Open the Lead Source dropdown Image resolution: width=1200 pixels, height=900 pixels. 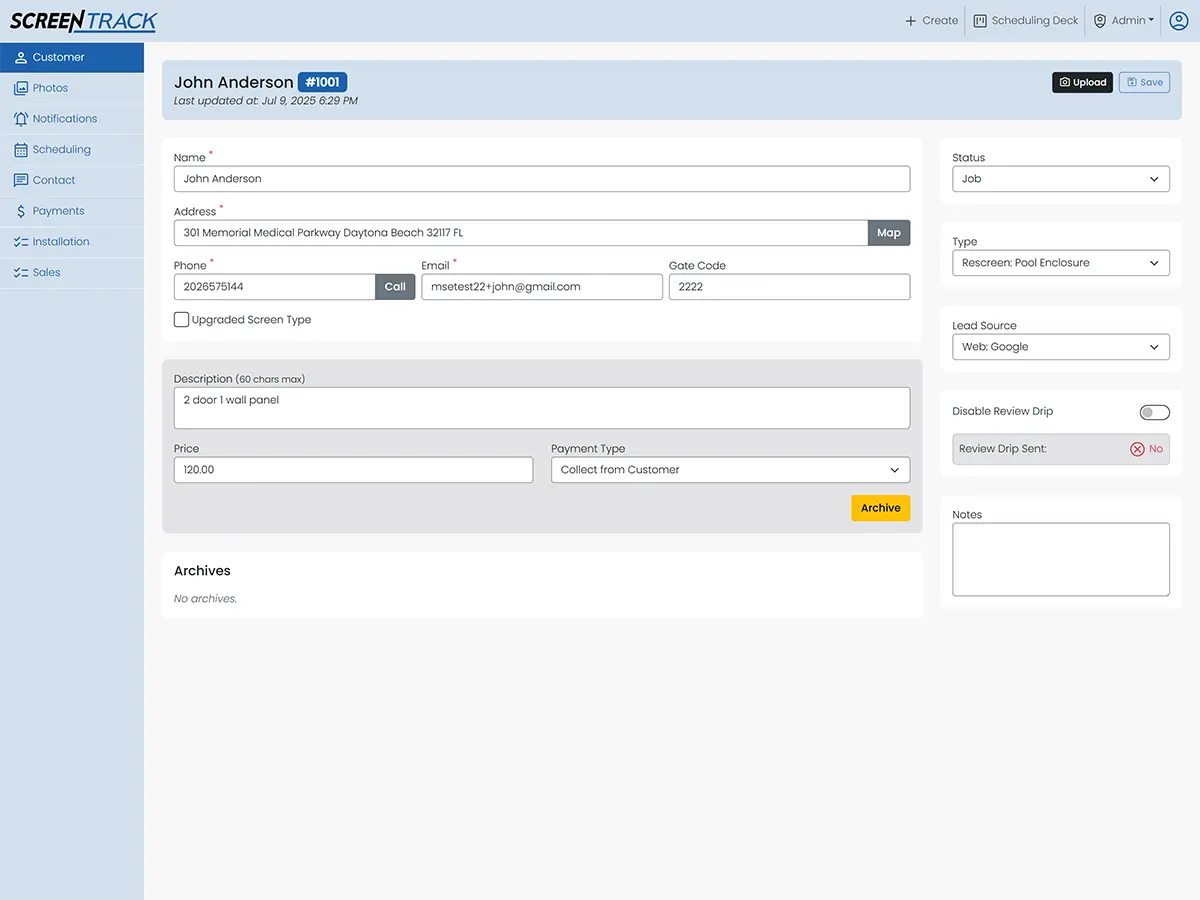1060,347
